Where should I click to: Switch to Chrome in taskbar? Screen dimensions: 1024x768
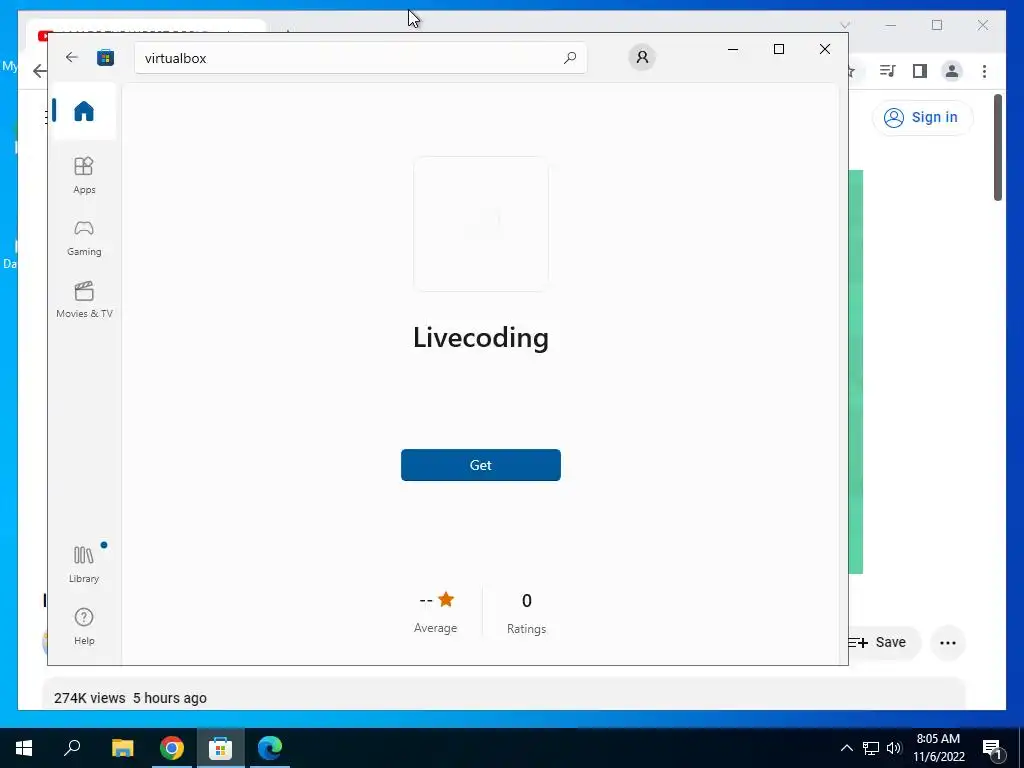point(172,748)
